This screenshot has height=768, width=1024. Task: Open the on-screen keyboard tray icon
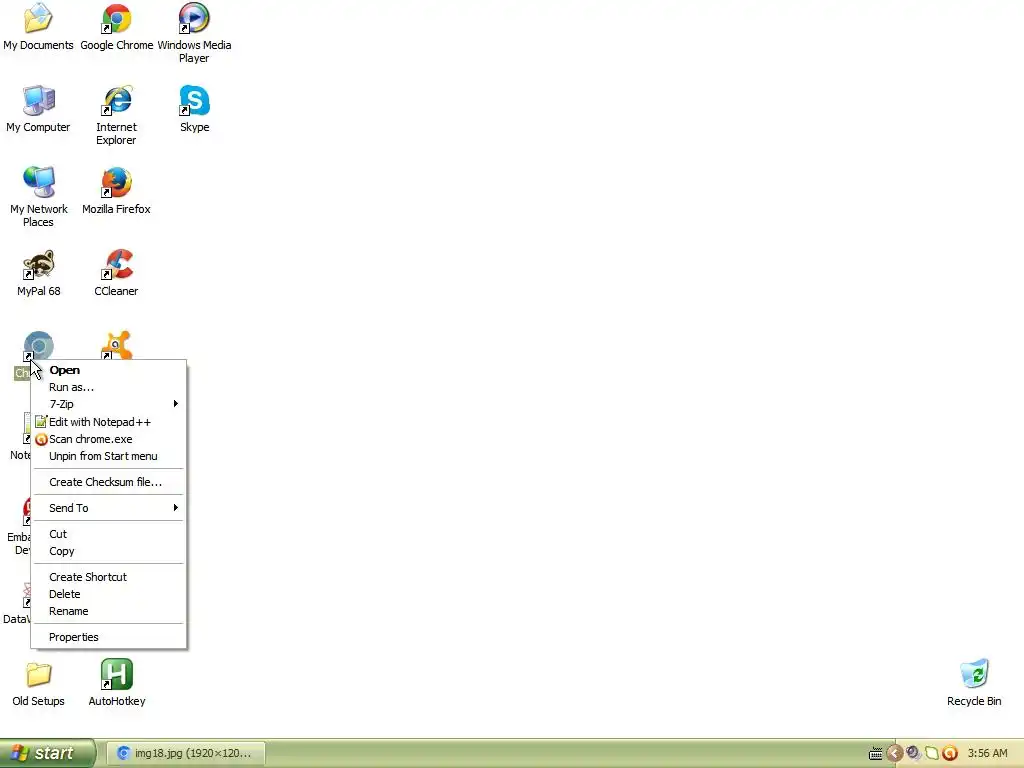pos(875,754)
